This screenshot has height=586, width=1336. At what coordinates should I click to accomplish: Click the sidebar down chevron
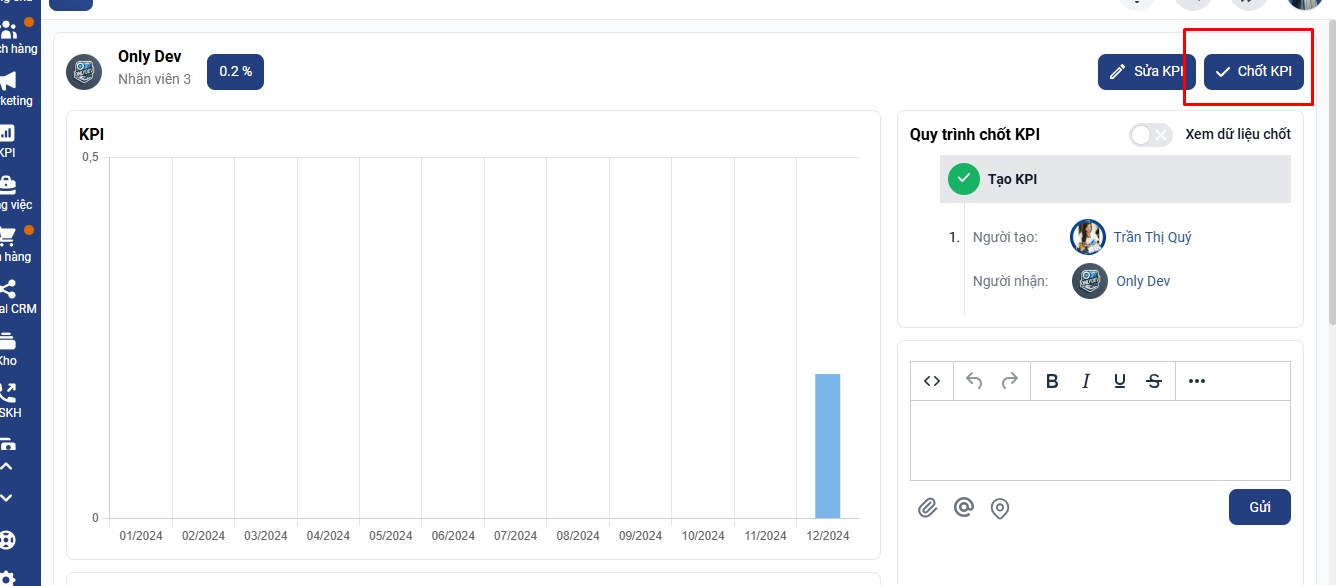point(7,497)
